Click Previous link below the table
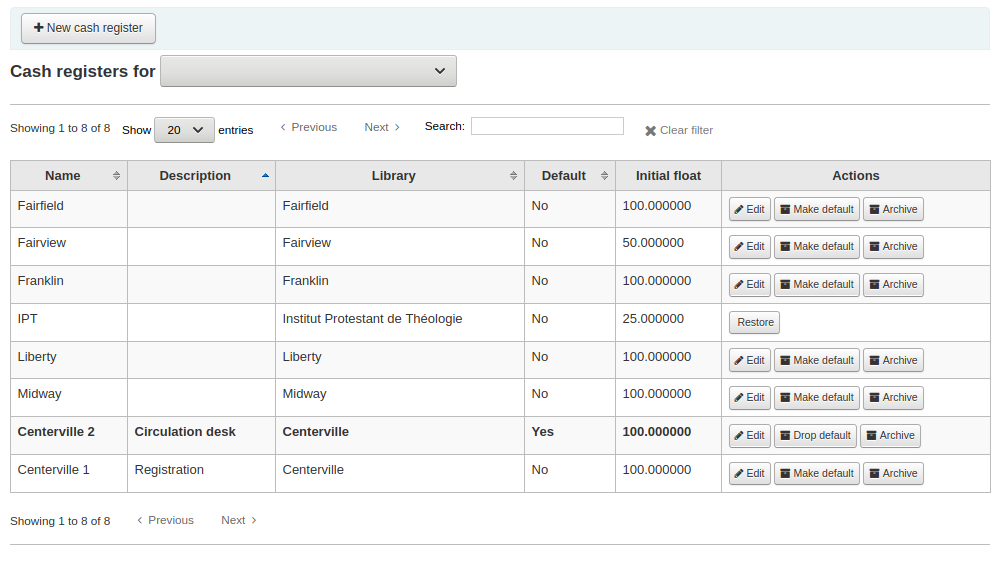The height and width of the screenshot is (561, 999). click(165, 521)
